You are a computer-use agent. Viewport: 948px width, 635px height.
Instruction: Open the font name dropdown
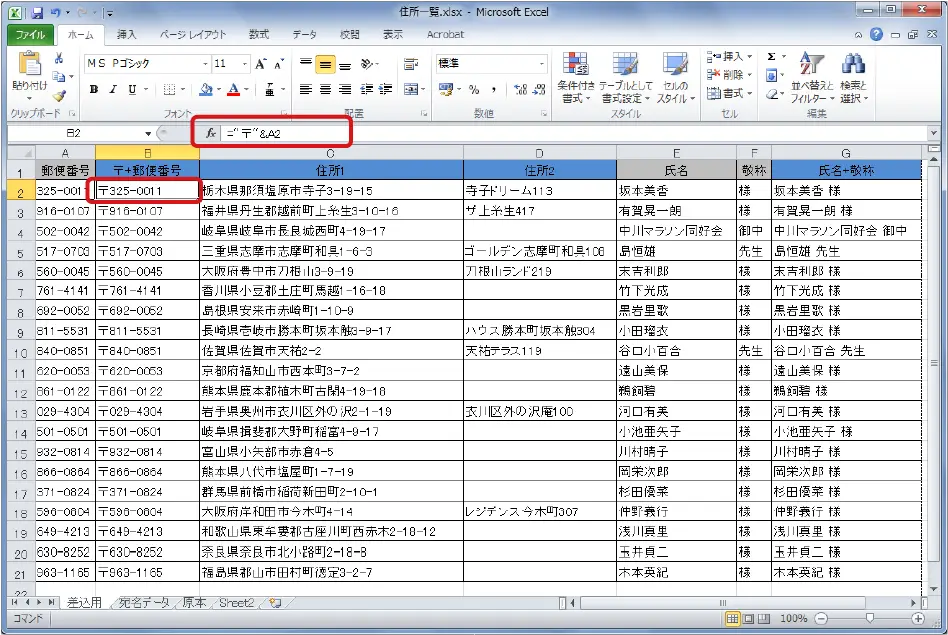205,64
